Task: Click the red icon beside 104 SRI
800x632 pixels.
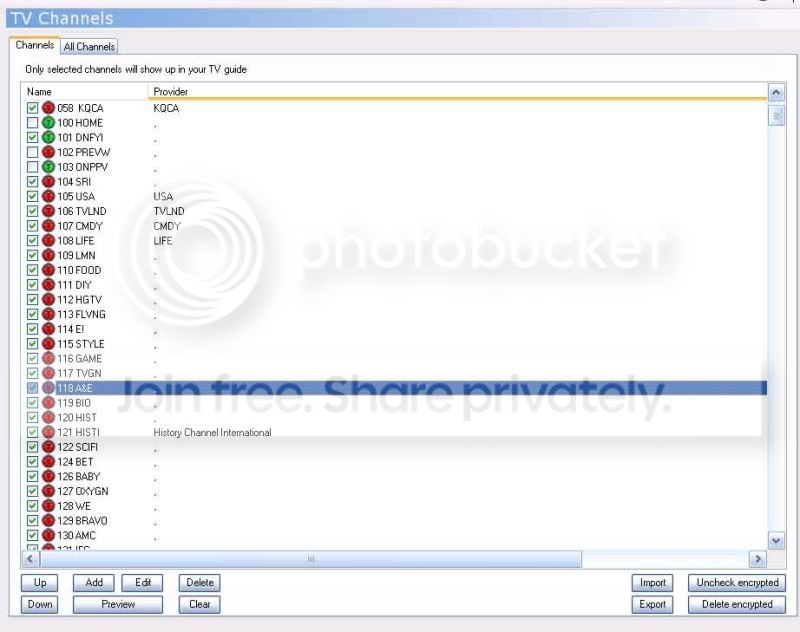Action: tap(48, 182)
